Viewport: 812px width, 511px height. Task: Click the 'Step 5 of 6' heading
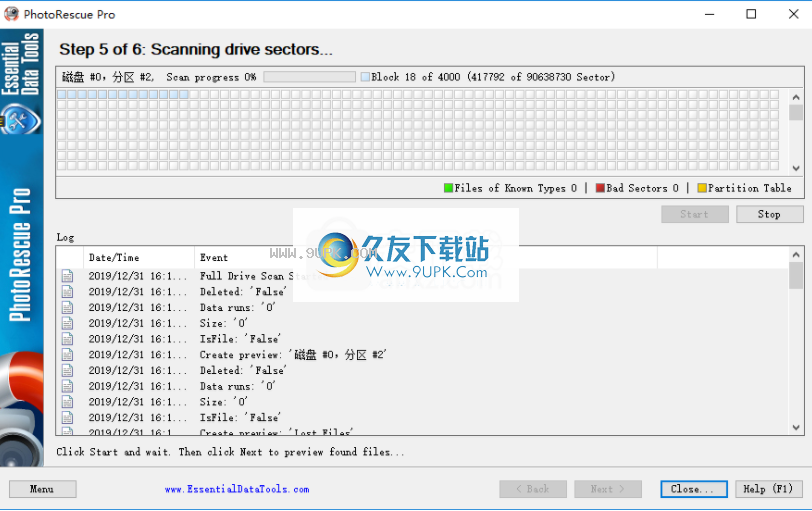tap(196, 49)
